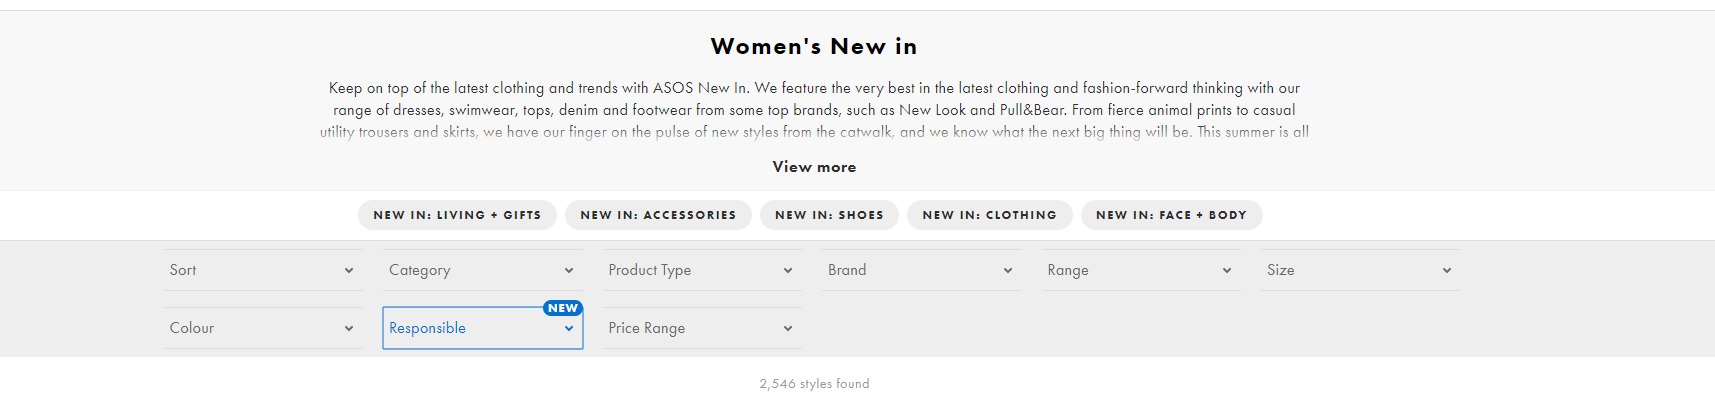
Task: Click the chevron on Price Range
Action: coord(788,328)
